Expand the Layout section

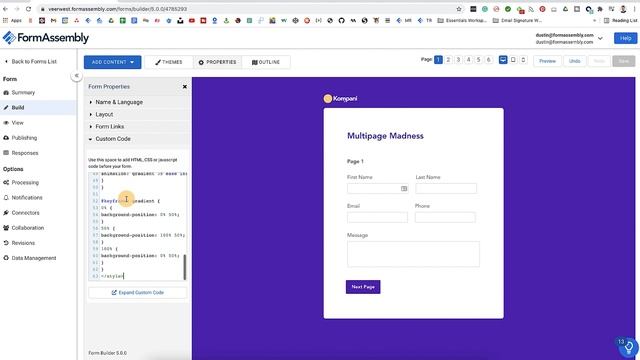(x=138, y=114)
